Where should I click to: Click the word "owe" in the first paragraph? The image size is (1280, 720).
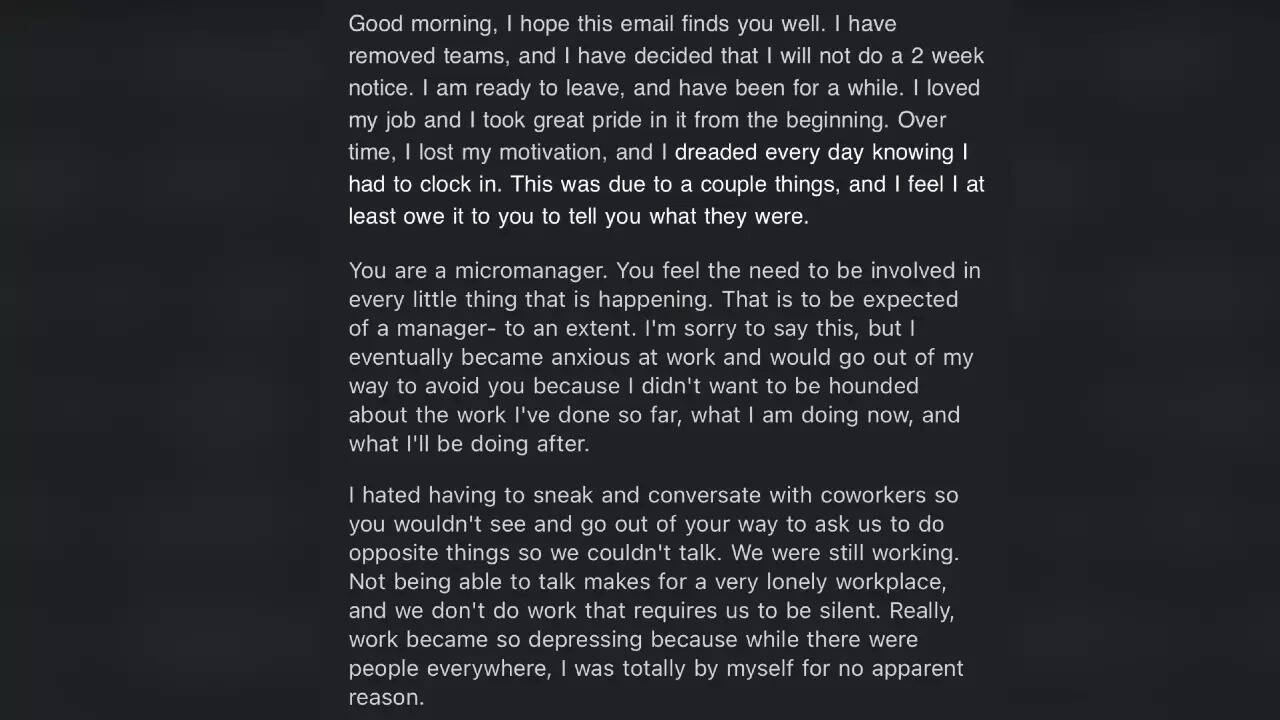[424, 216]
